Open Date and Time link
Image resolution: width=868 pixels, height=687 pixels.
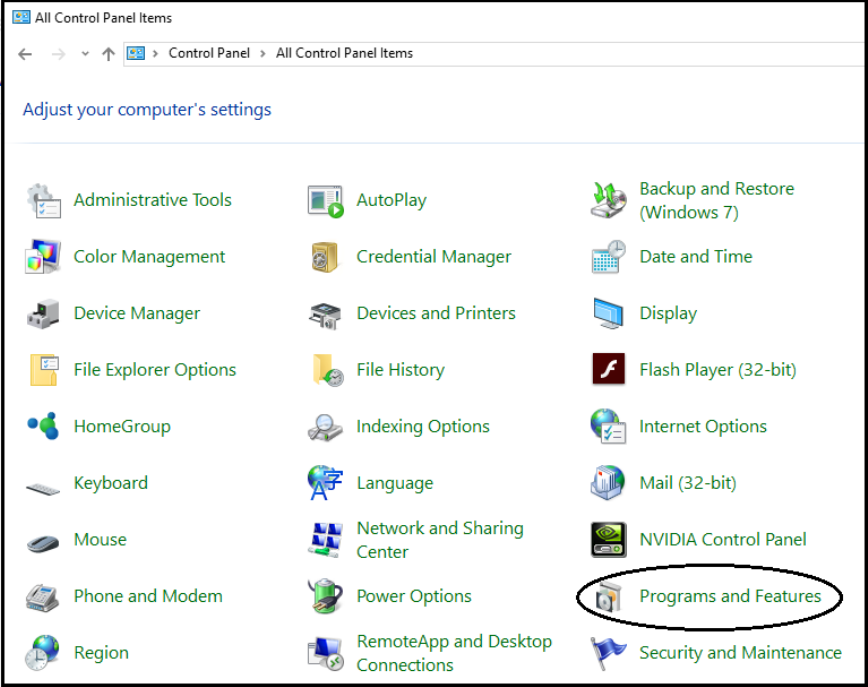tap(696, 256)
